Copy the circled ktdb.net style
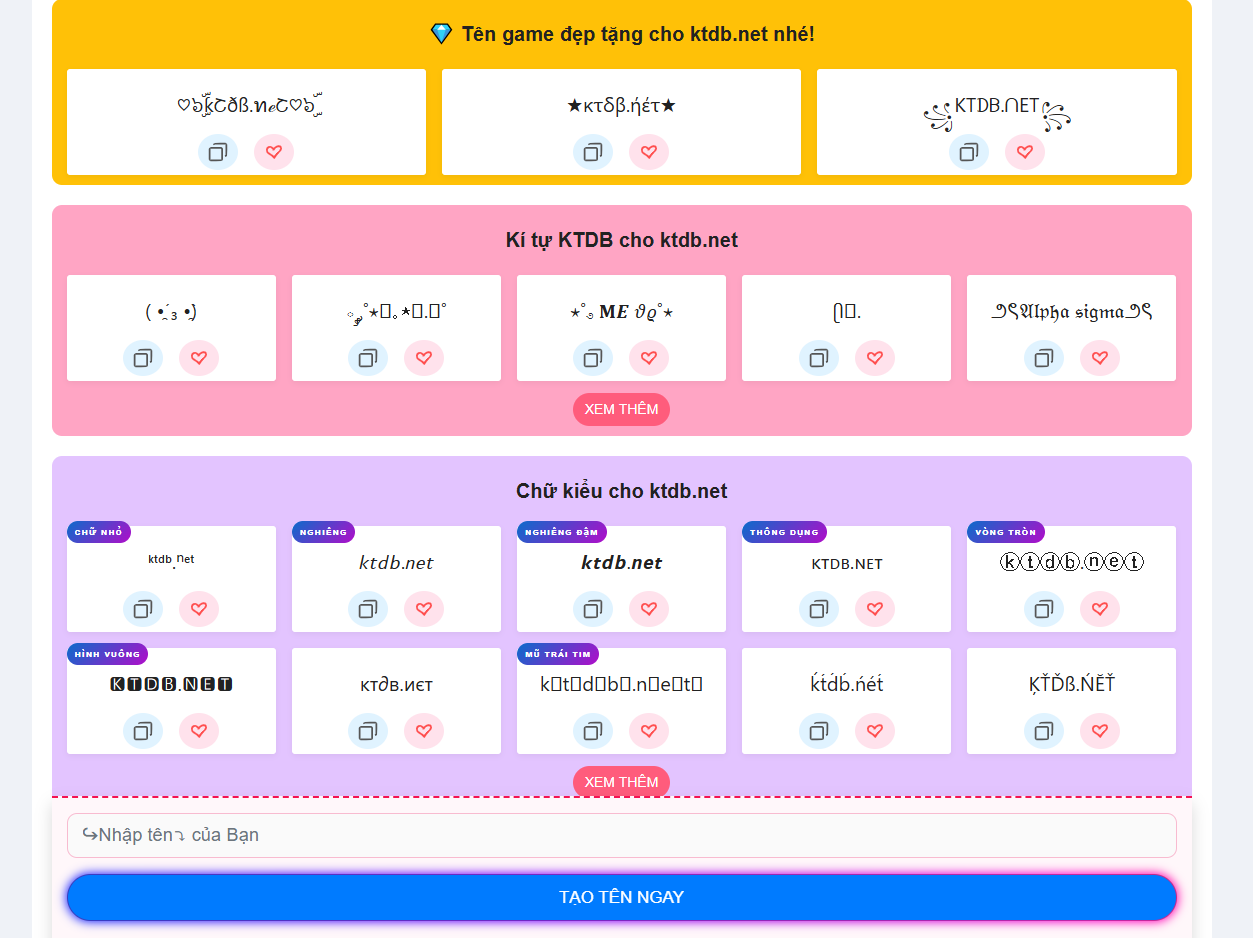The image size is (1253, 938). [1043, 609]
